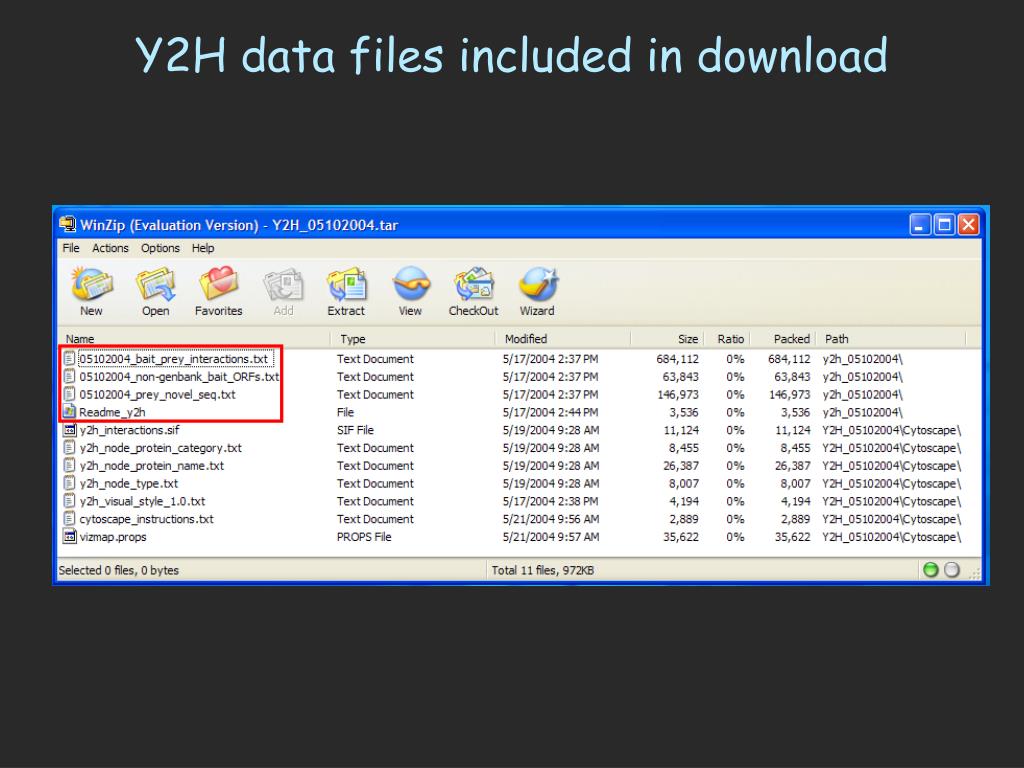Viewport: 1024px width, 768px height.
Task: Click file icon of y2h_node_protein_name.txt
Action: (69, 465)
